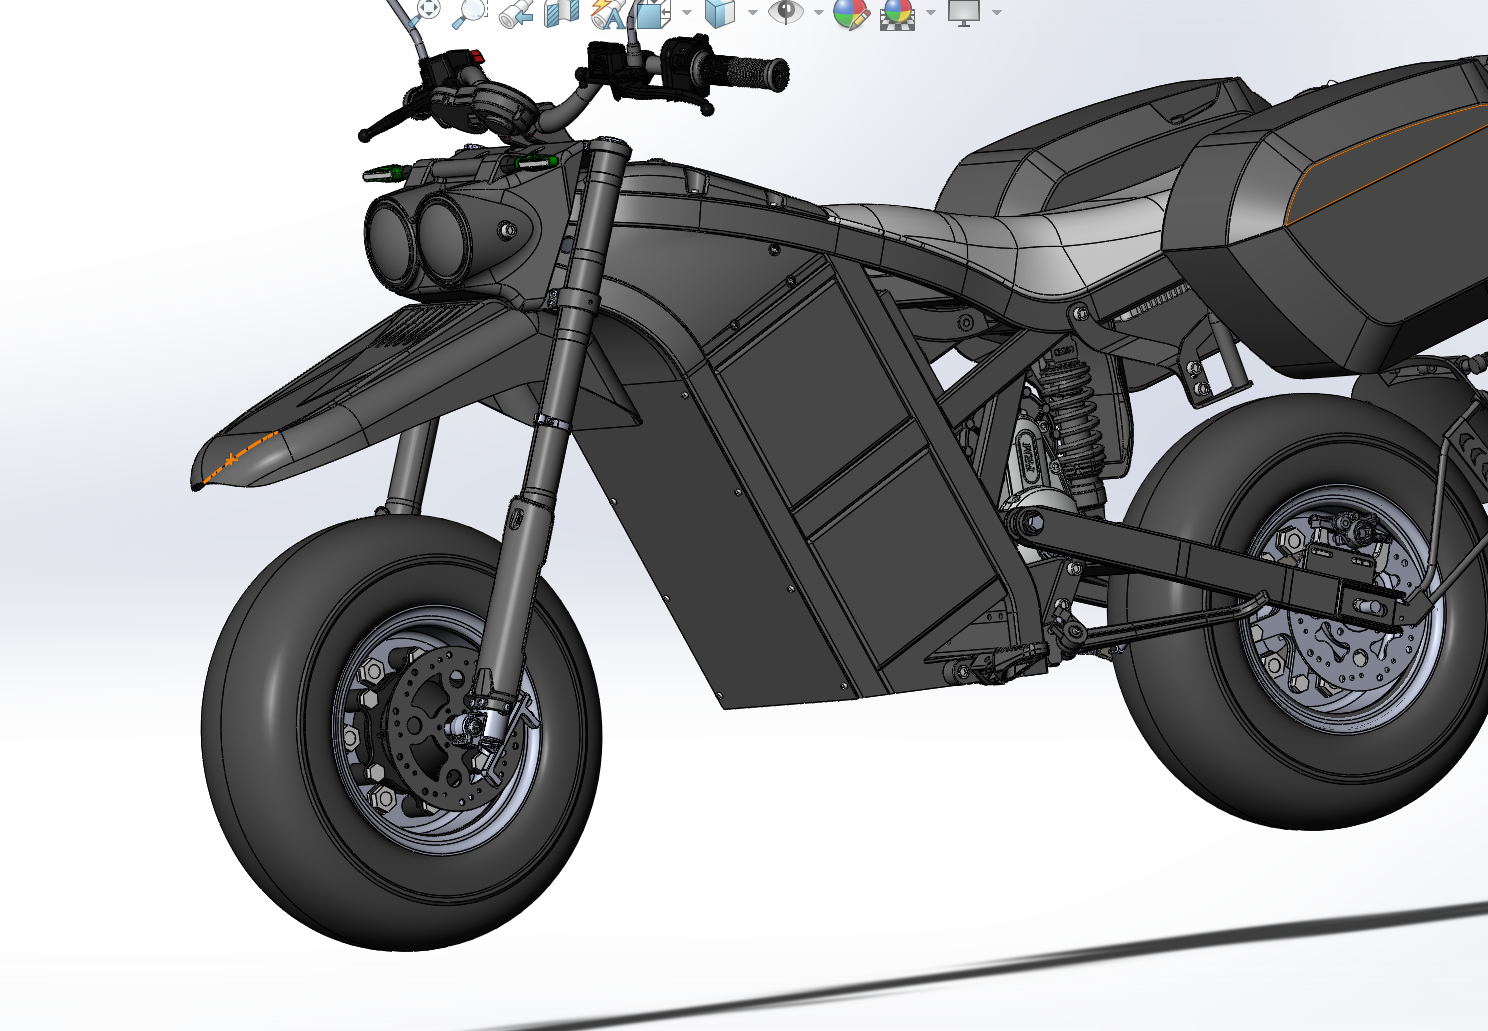Activate the Section View tool
The width and height of the screenshot is (1488, 1031).
click(x=562, y=12)
